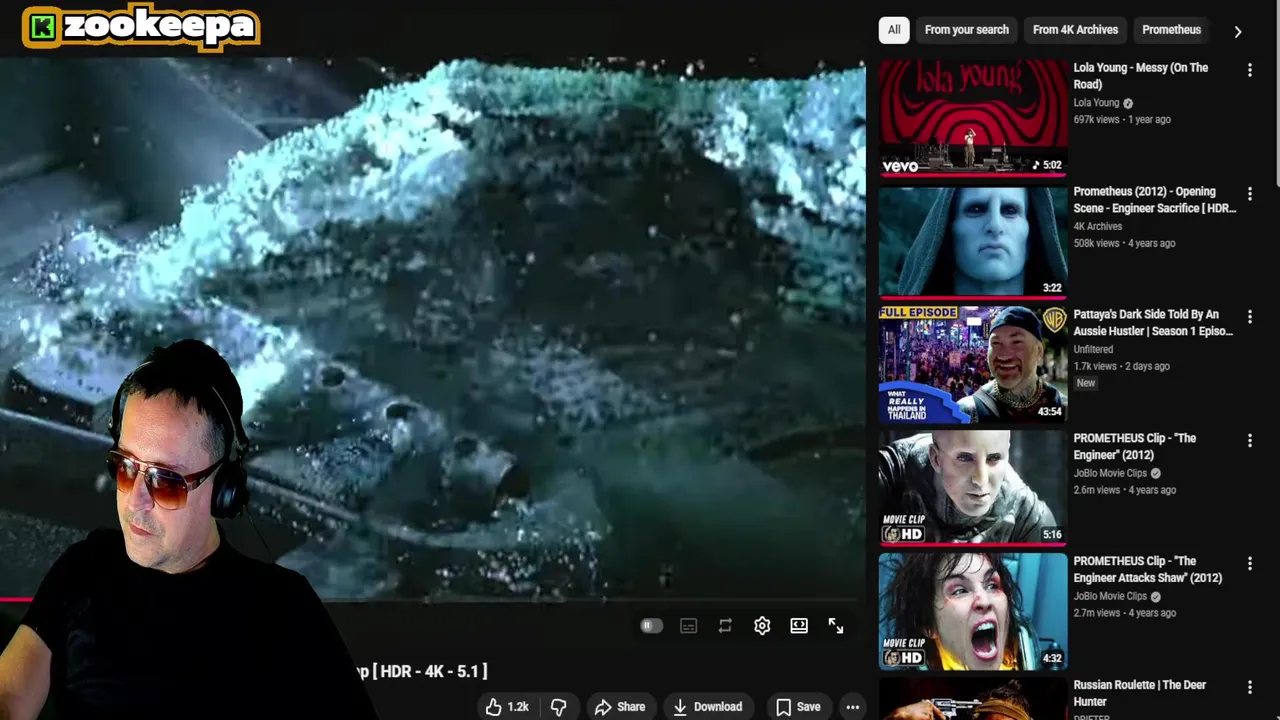Open options menu for The Engineer clip
1280x720 pixels.
tap(1249, 441)
